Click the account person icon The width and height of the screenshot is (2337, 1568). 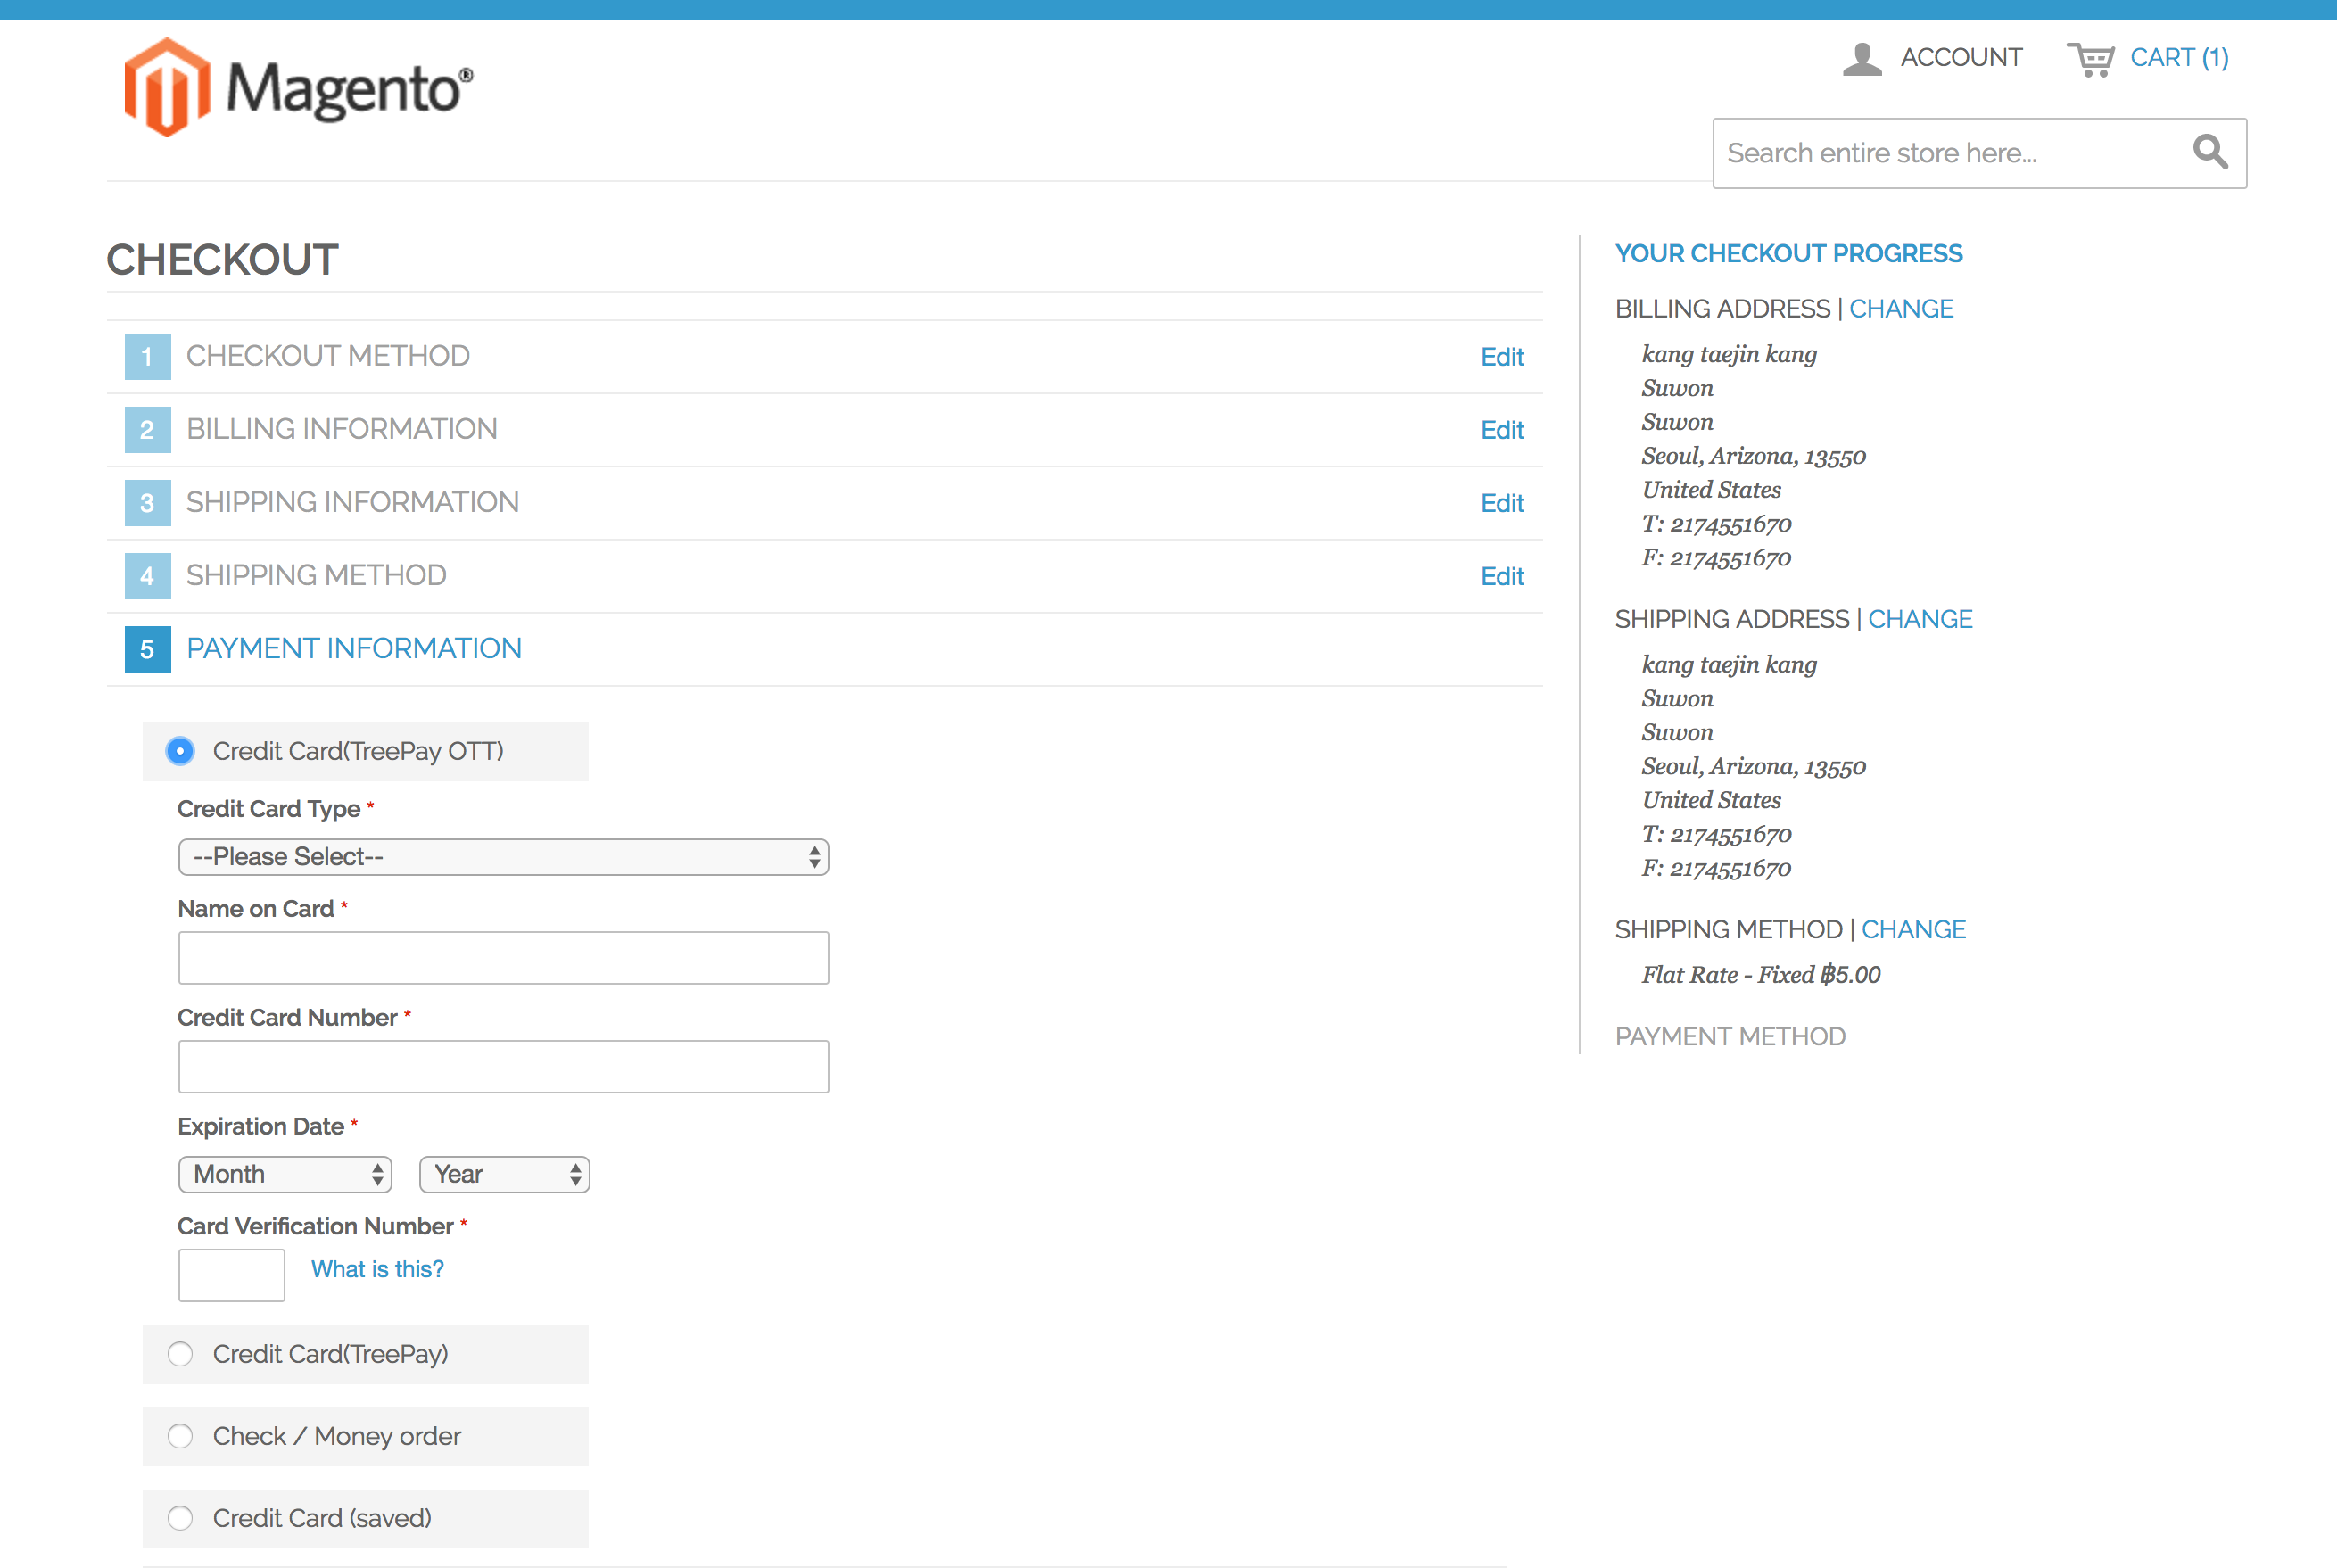pos(1862,58)
